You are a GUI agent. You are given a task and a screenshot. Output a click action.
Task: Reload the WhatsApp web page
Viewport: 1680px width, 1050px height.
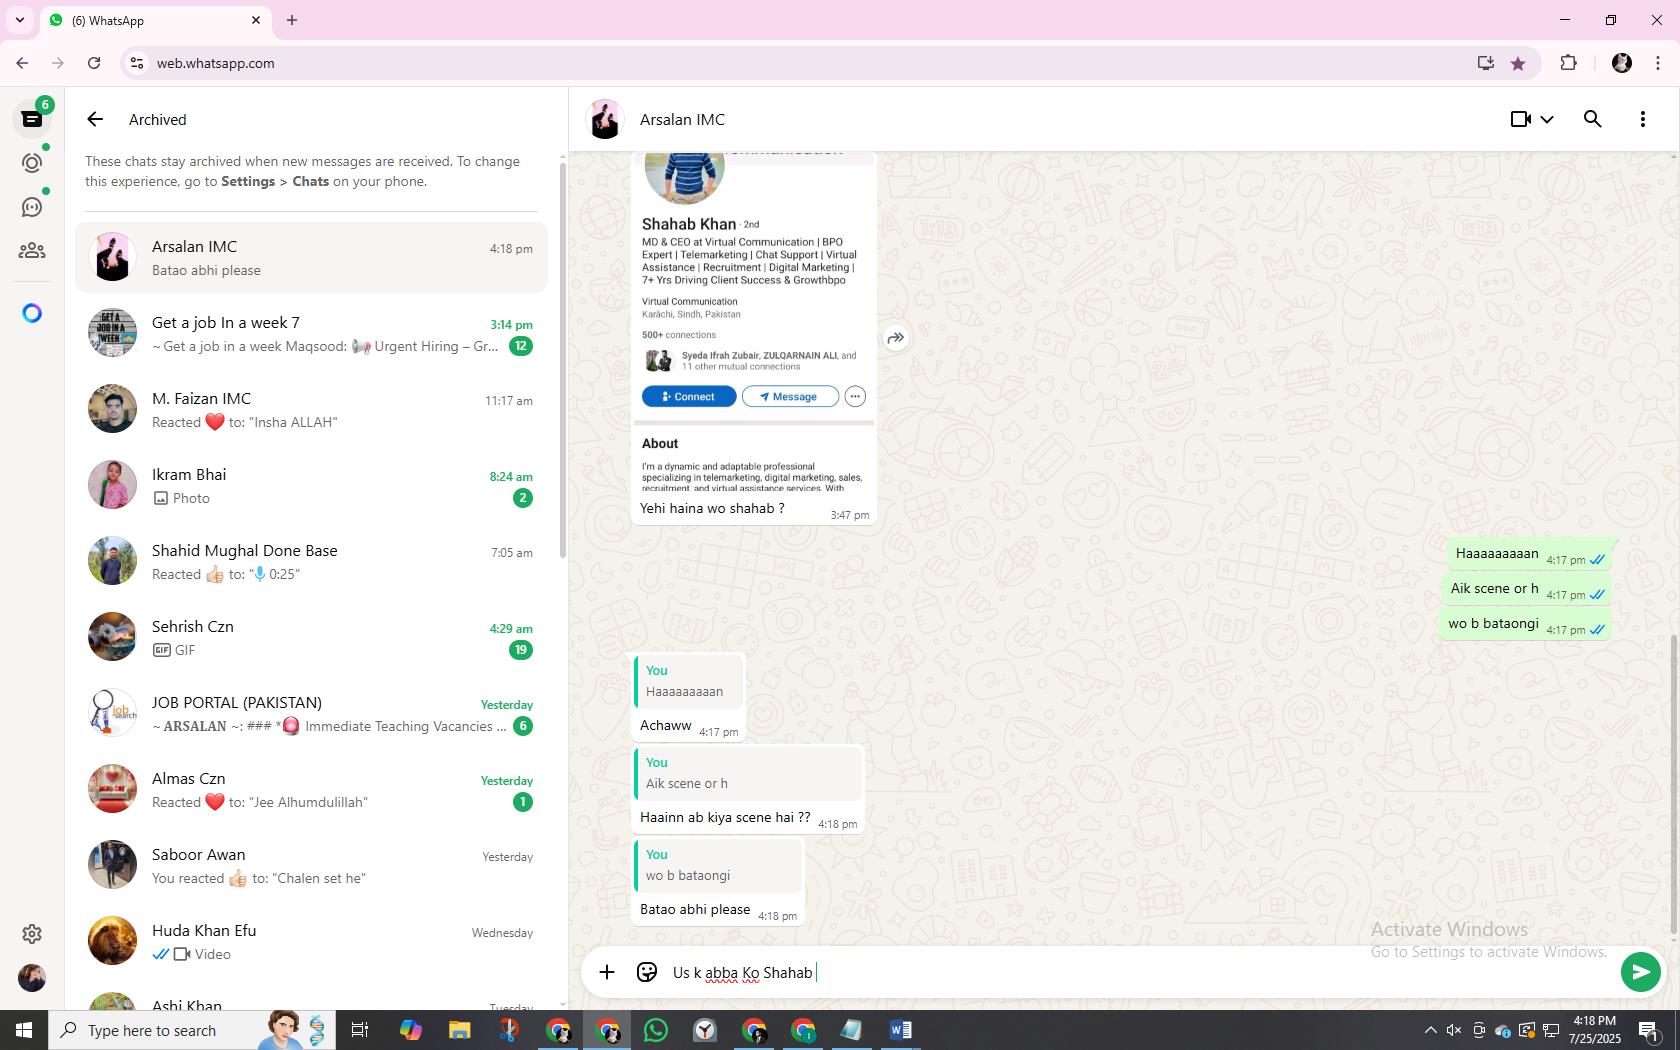[94, 63]
